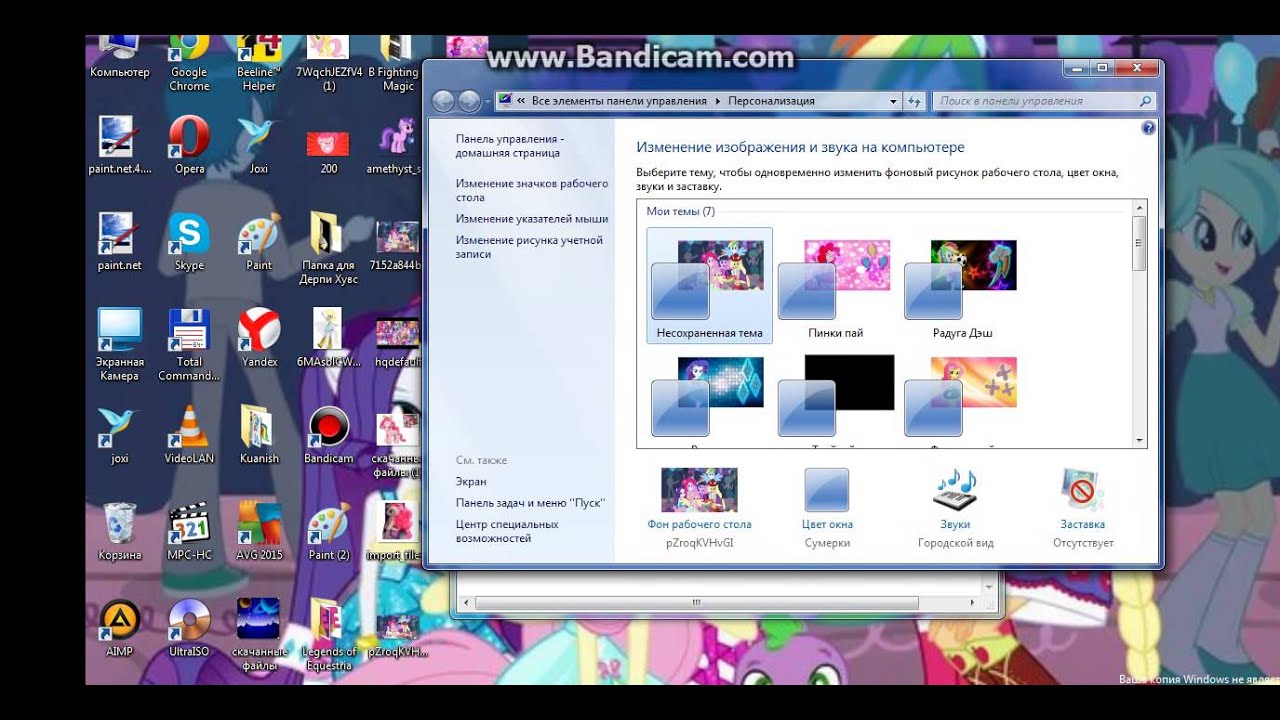Click themes list scroll up arrow
This screenshot has height=720, width=1280.
tap(1139, 207)
